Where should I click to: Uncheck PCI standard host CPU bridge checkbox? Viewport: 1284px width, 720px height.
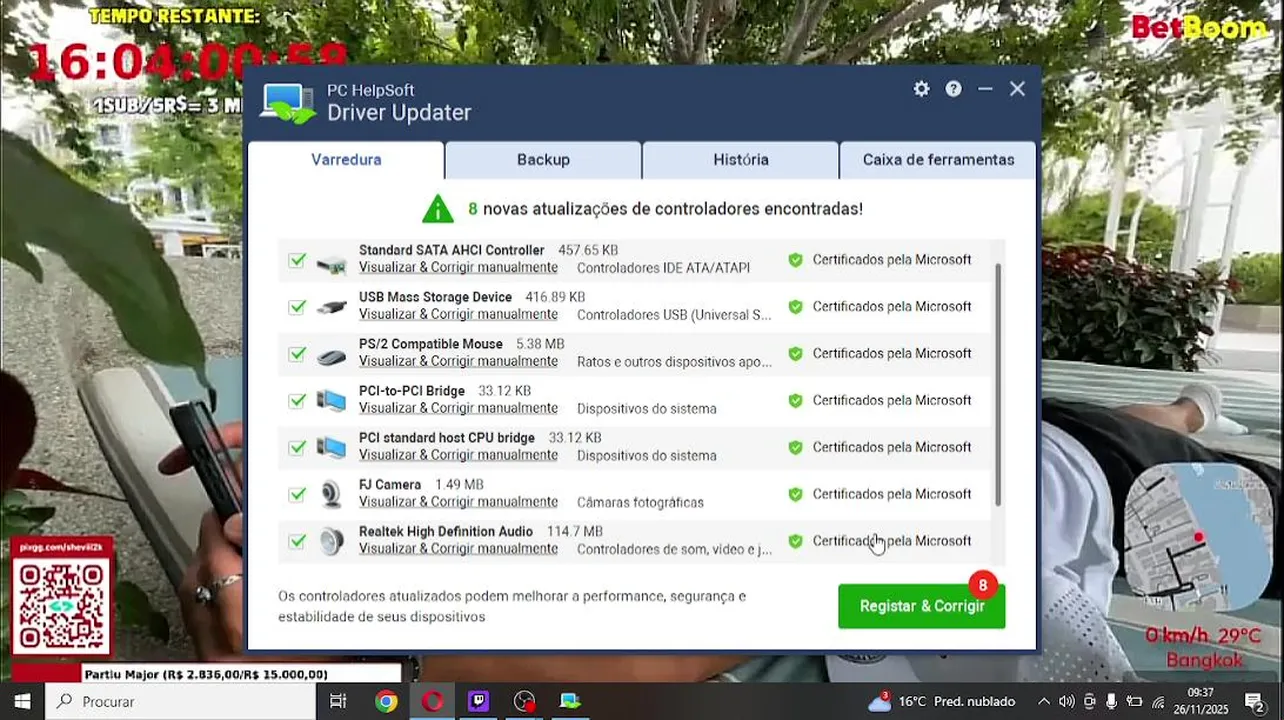[x=297, y=448]
